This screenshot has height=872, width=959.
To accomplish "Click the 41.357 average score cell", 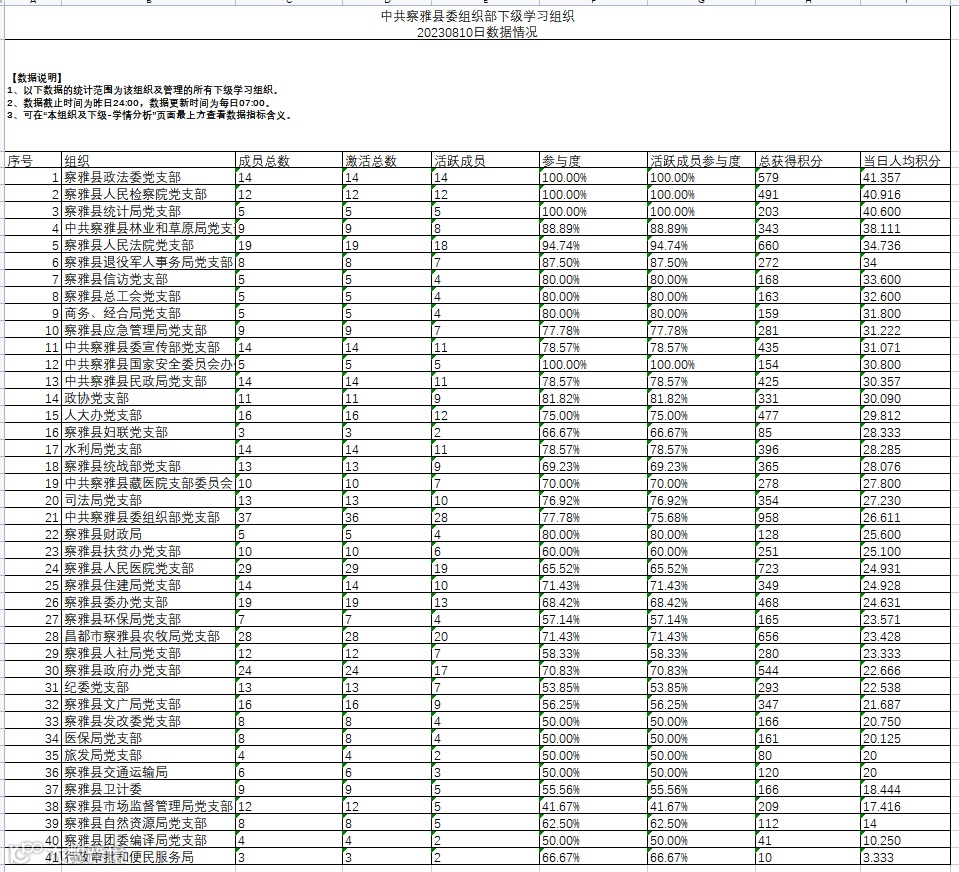I will (x=905, y=177).
